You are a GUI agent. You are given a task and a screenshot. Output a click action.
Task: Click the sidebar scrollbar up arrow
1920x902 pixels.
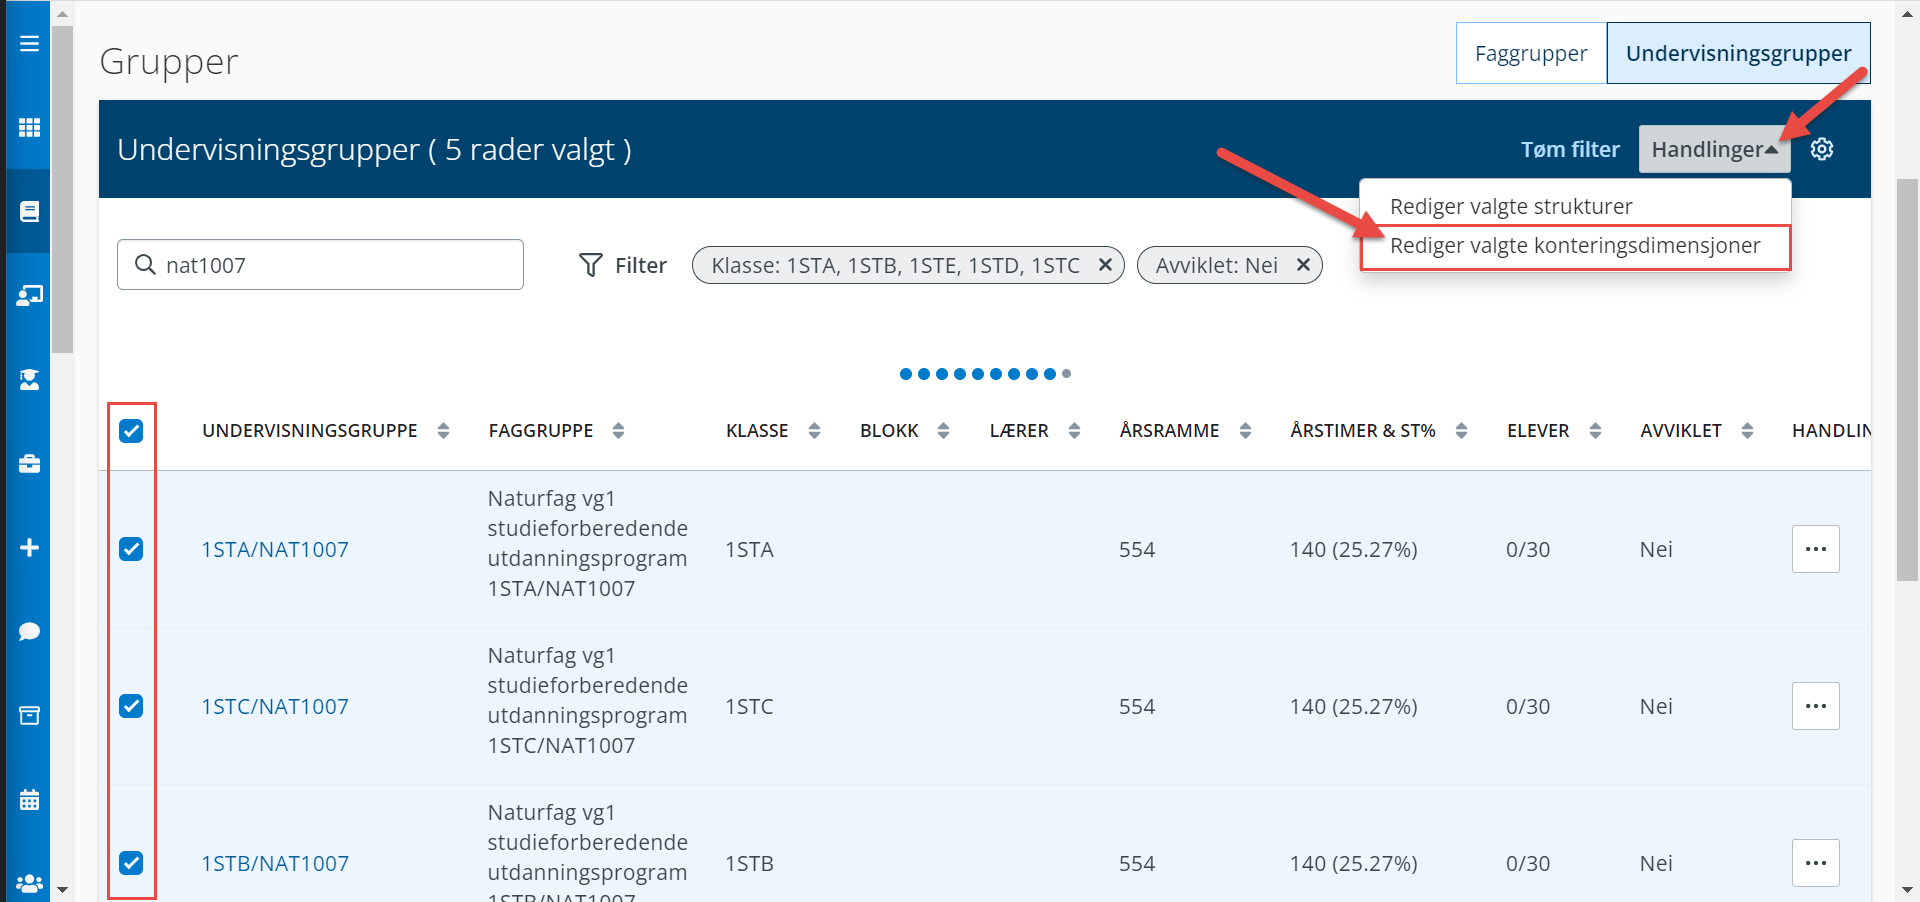coord(62,13)
